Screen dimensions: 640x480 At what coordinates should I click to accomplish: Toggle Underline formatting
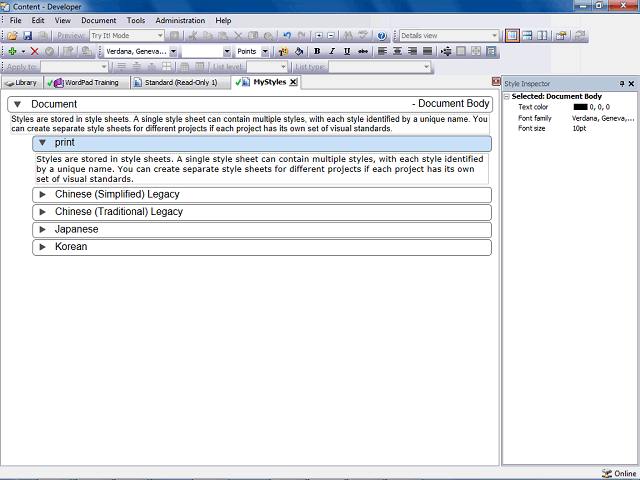[x=347, y=51]
